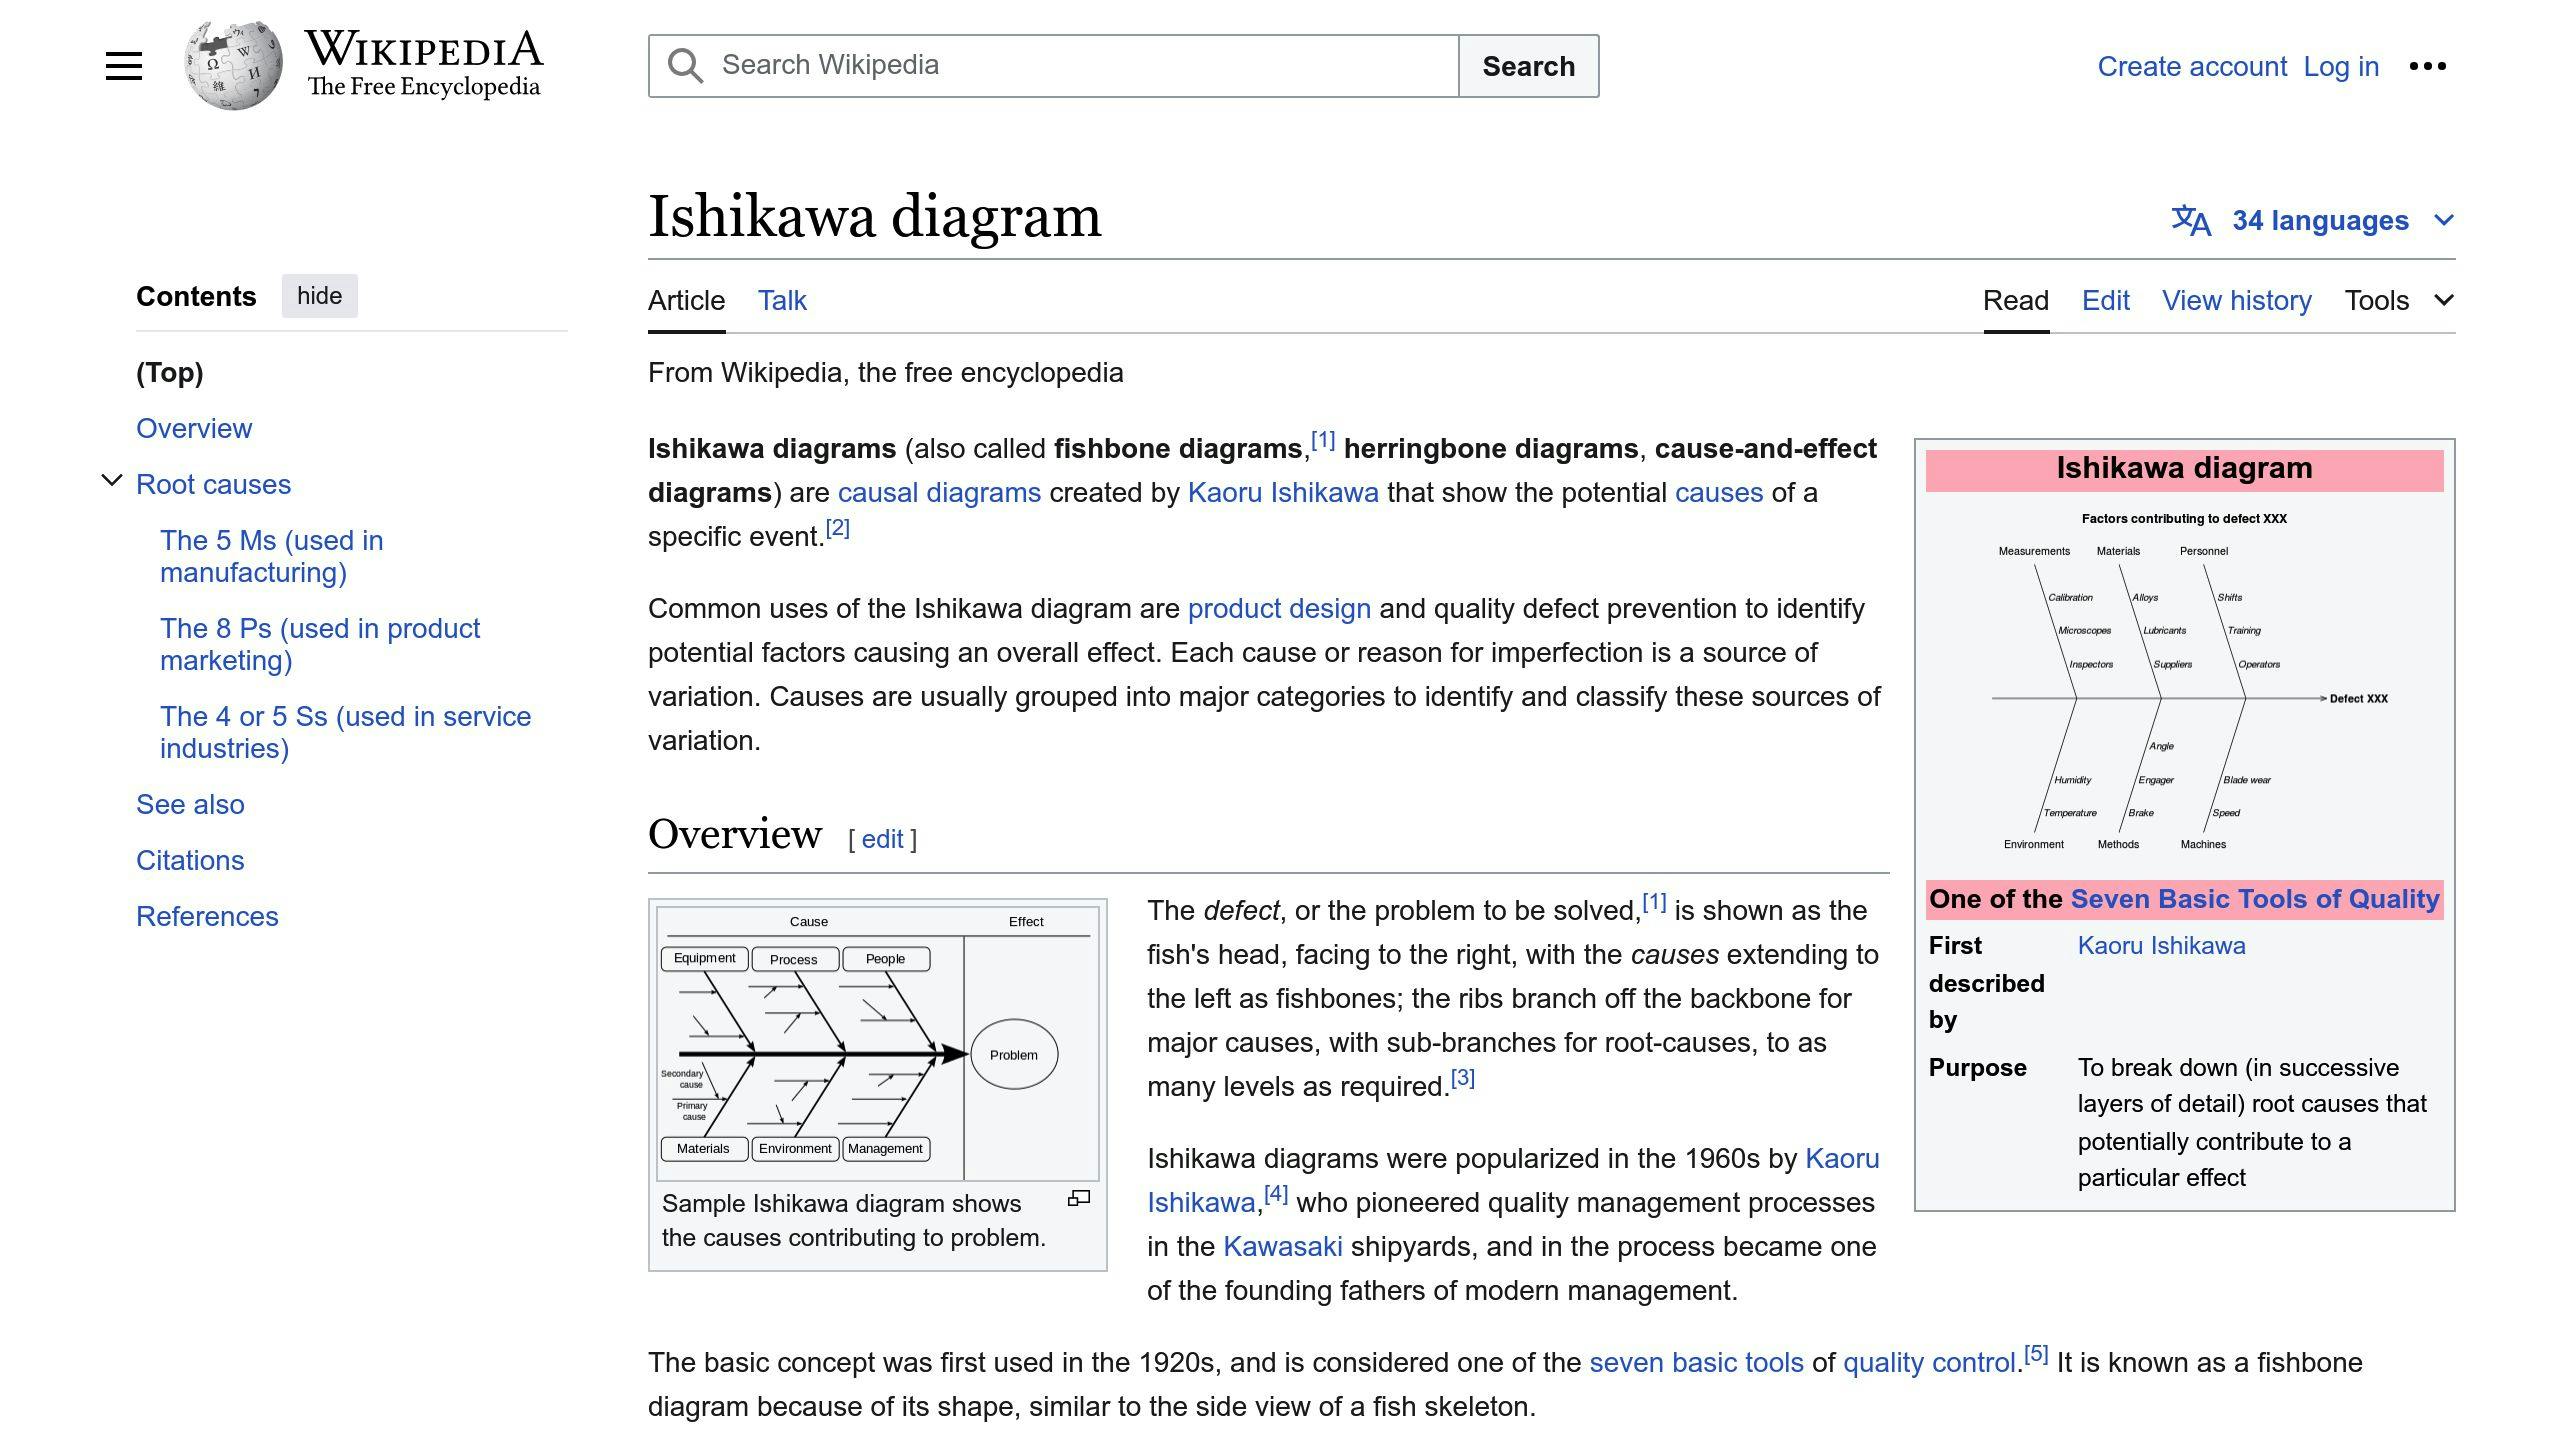
Task: Click citation [3] in Overview
Action: click(1463, 1078)
